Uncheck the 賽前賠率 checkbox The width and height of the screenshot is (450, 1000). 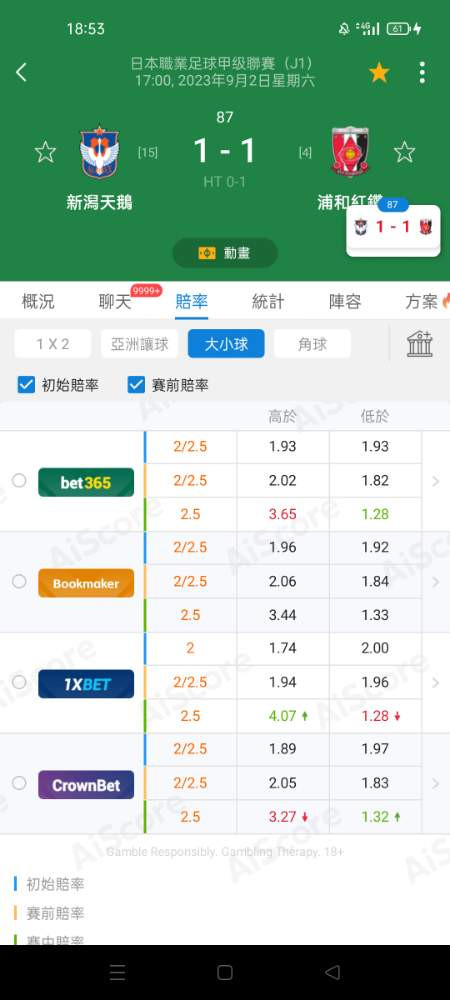click(136, 385)
